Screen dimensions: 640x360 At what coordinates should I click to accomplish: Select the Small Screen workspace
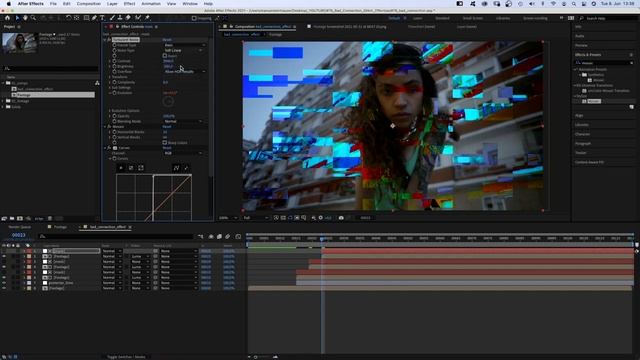pos(473,18)
